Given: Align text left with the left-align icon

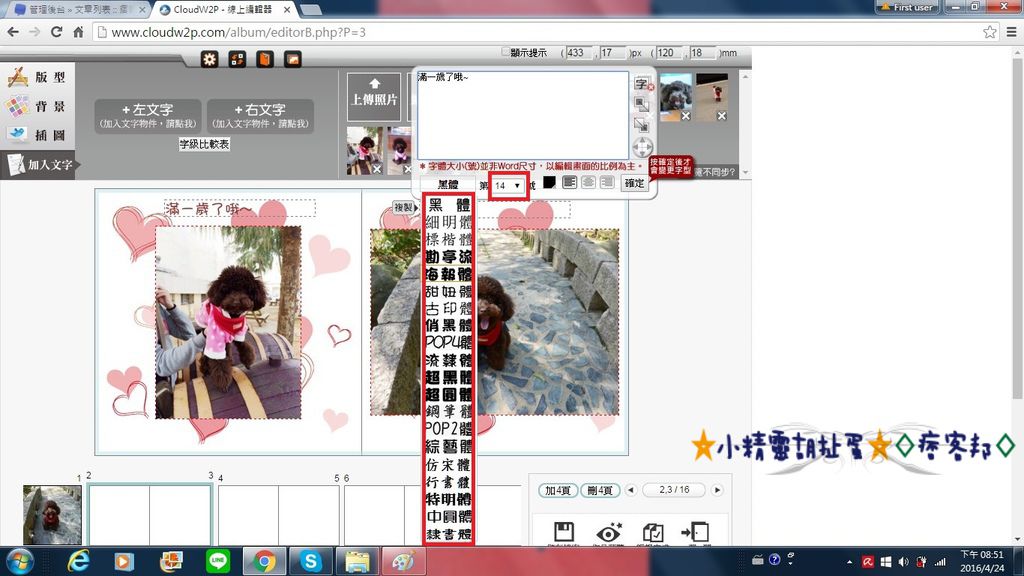Looking at the screenshot, I should (x=569, y=182).
